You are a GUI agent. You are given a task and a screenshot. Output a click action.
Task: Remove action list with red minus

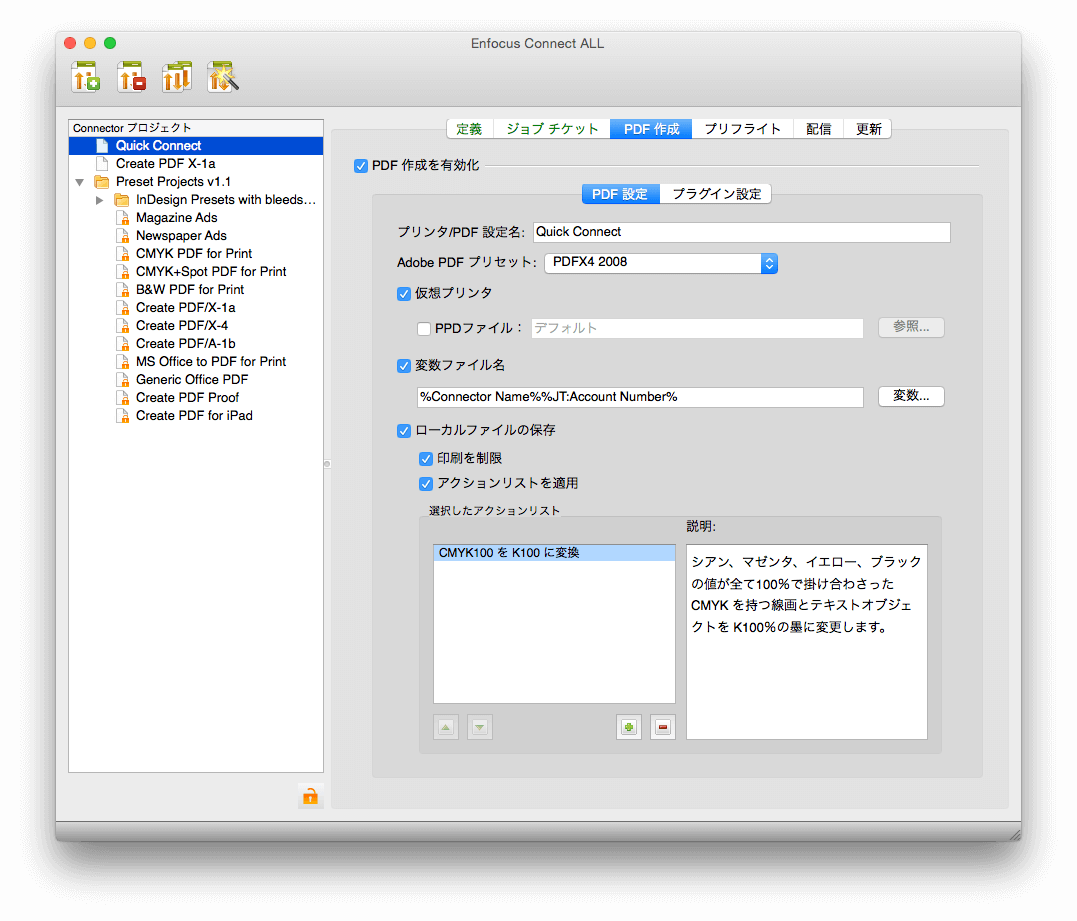point(663,727)
